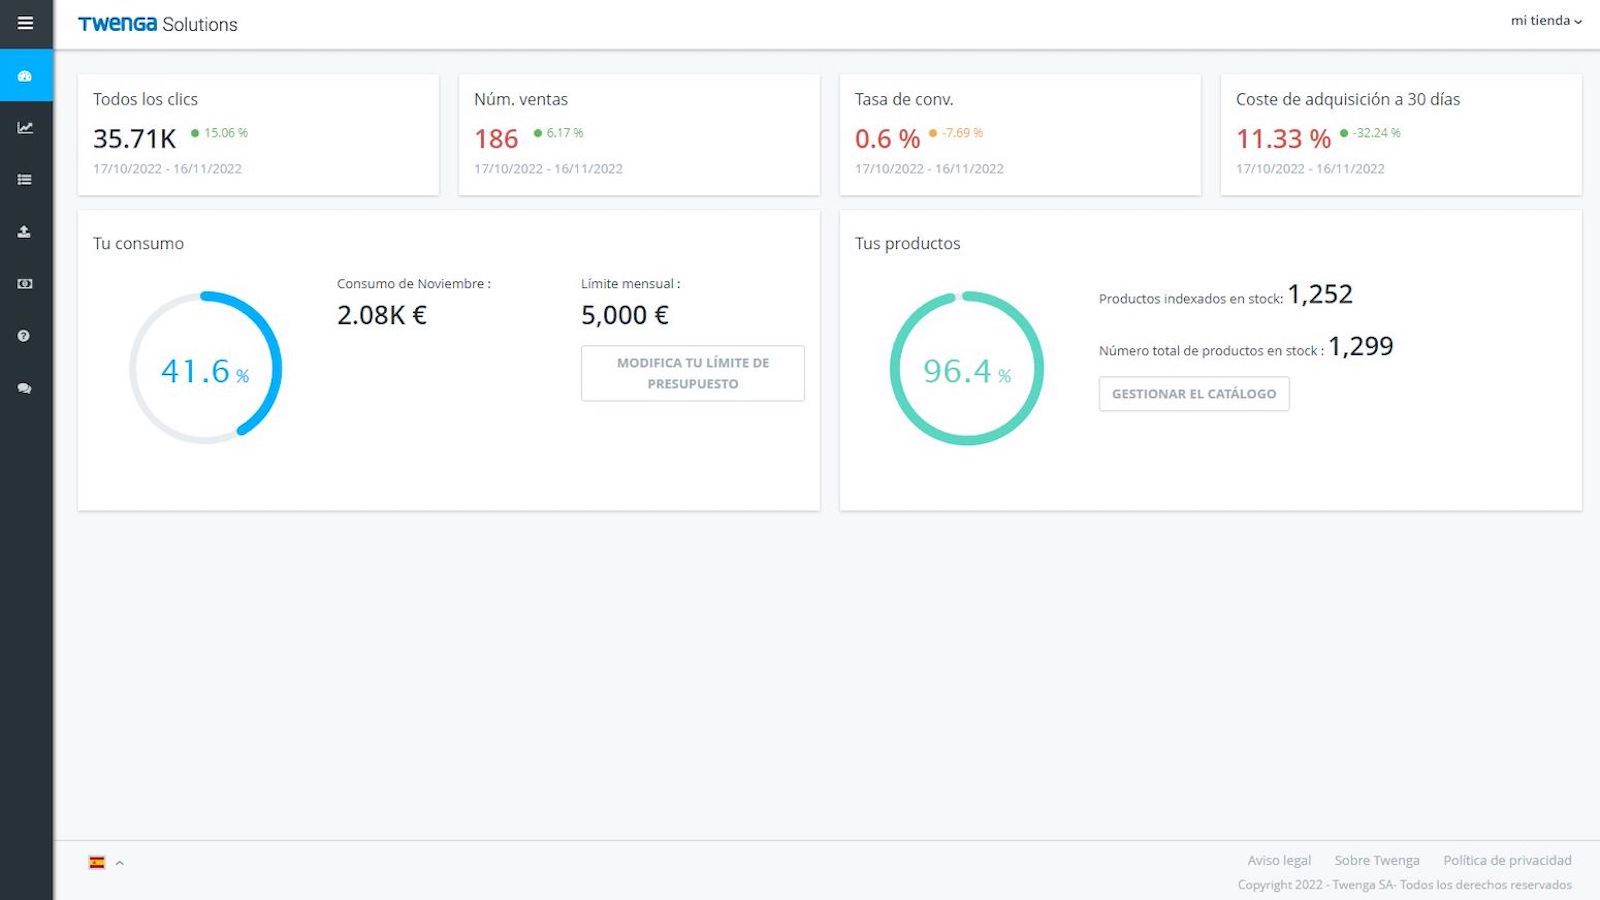Click the Copyright 2022 Twenga SA footer text

(1405, 885)
